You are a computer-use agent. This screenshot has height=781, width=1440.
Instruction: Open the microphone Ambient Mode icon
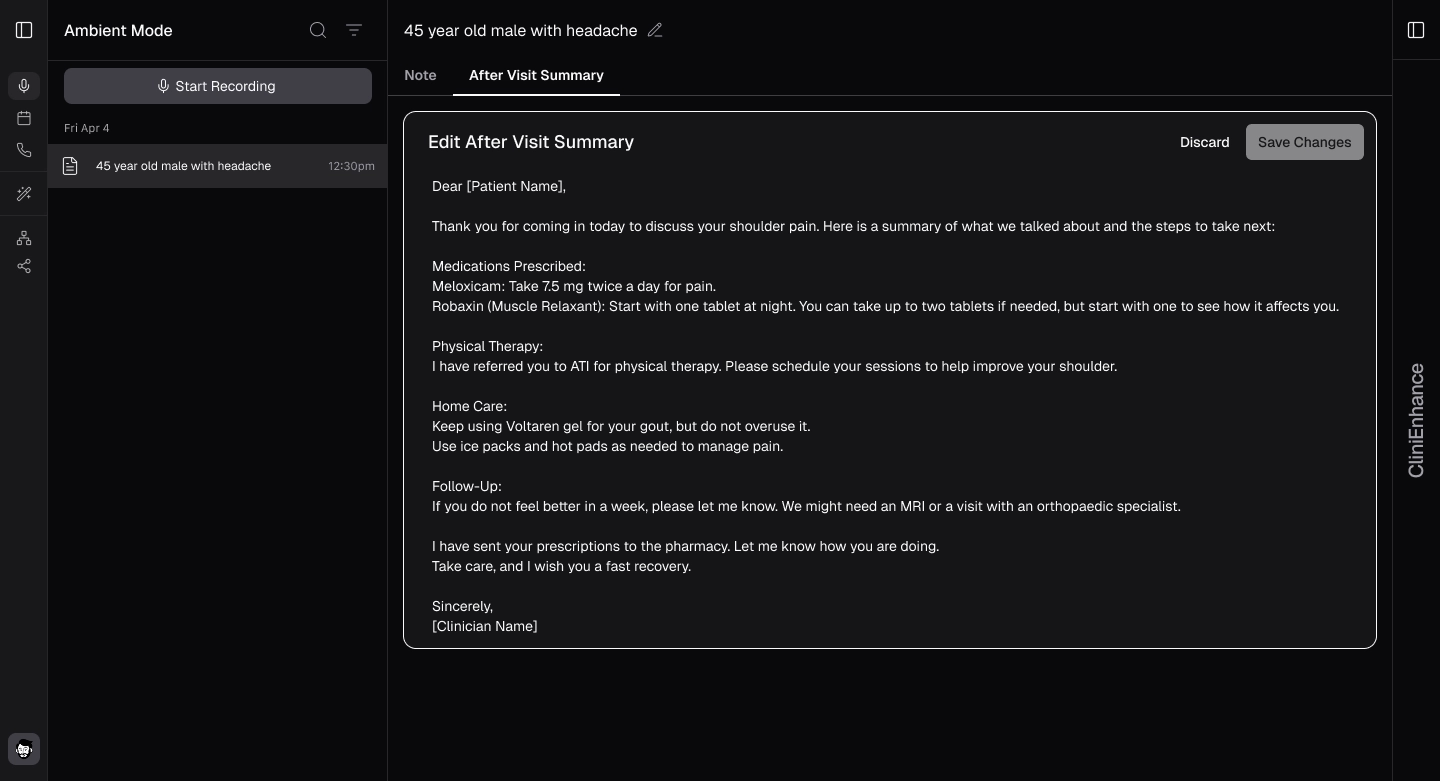(24, 86)
